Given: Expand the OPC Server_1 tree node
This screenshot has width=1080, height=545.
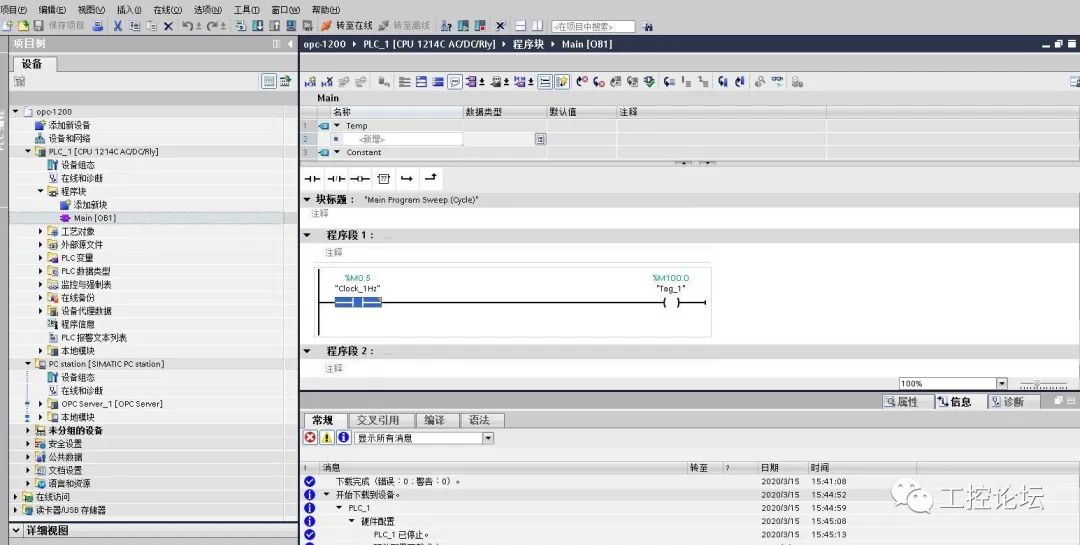Looking at the screenshot, I should [41, 404].
